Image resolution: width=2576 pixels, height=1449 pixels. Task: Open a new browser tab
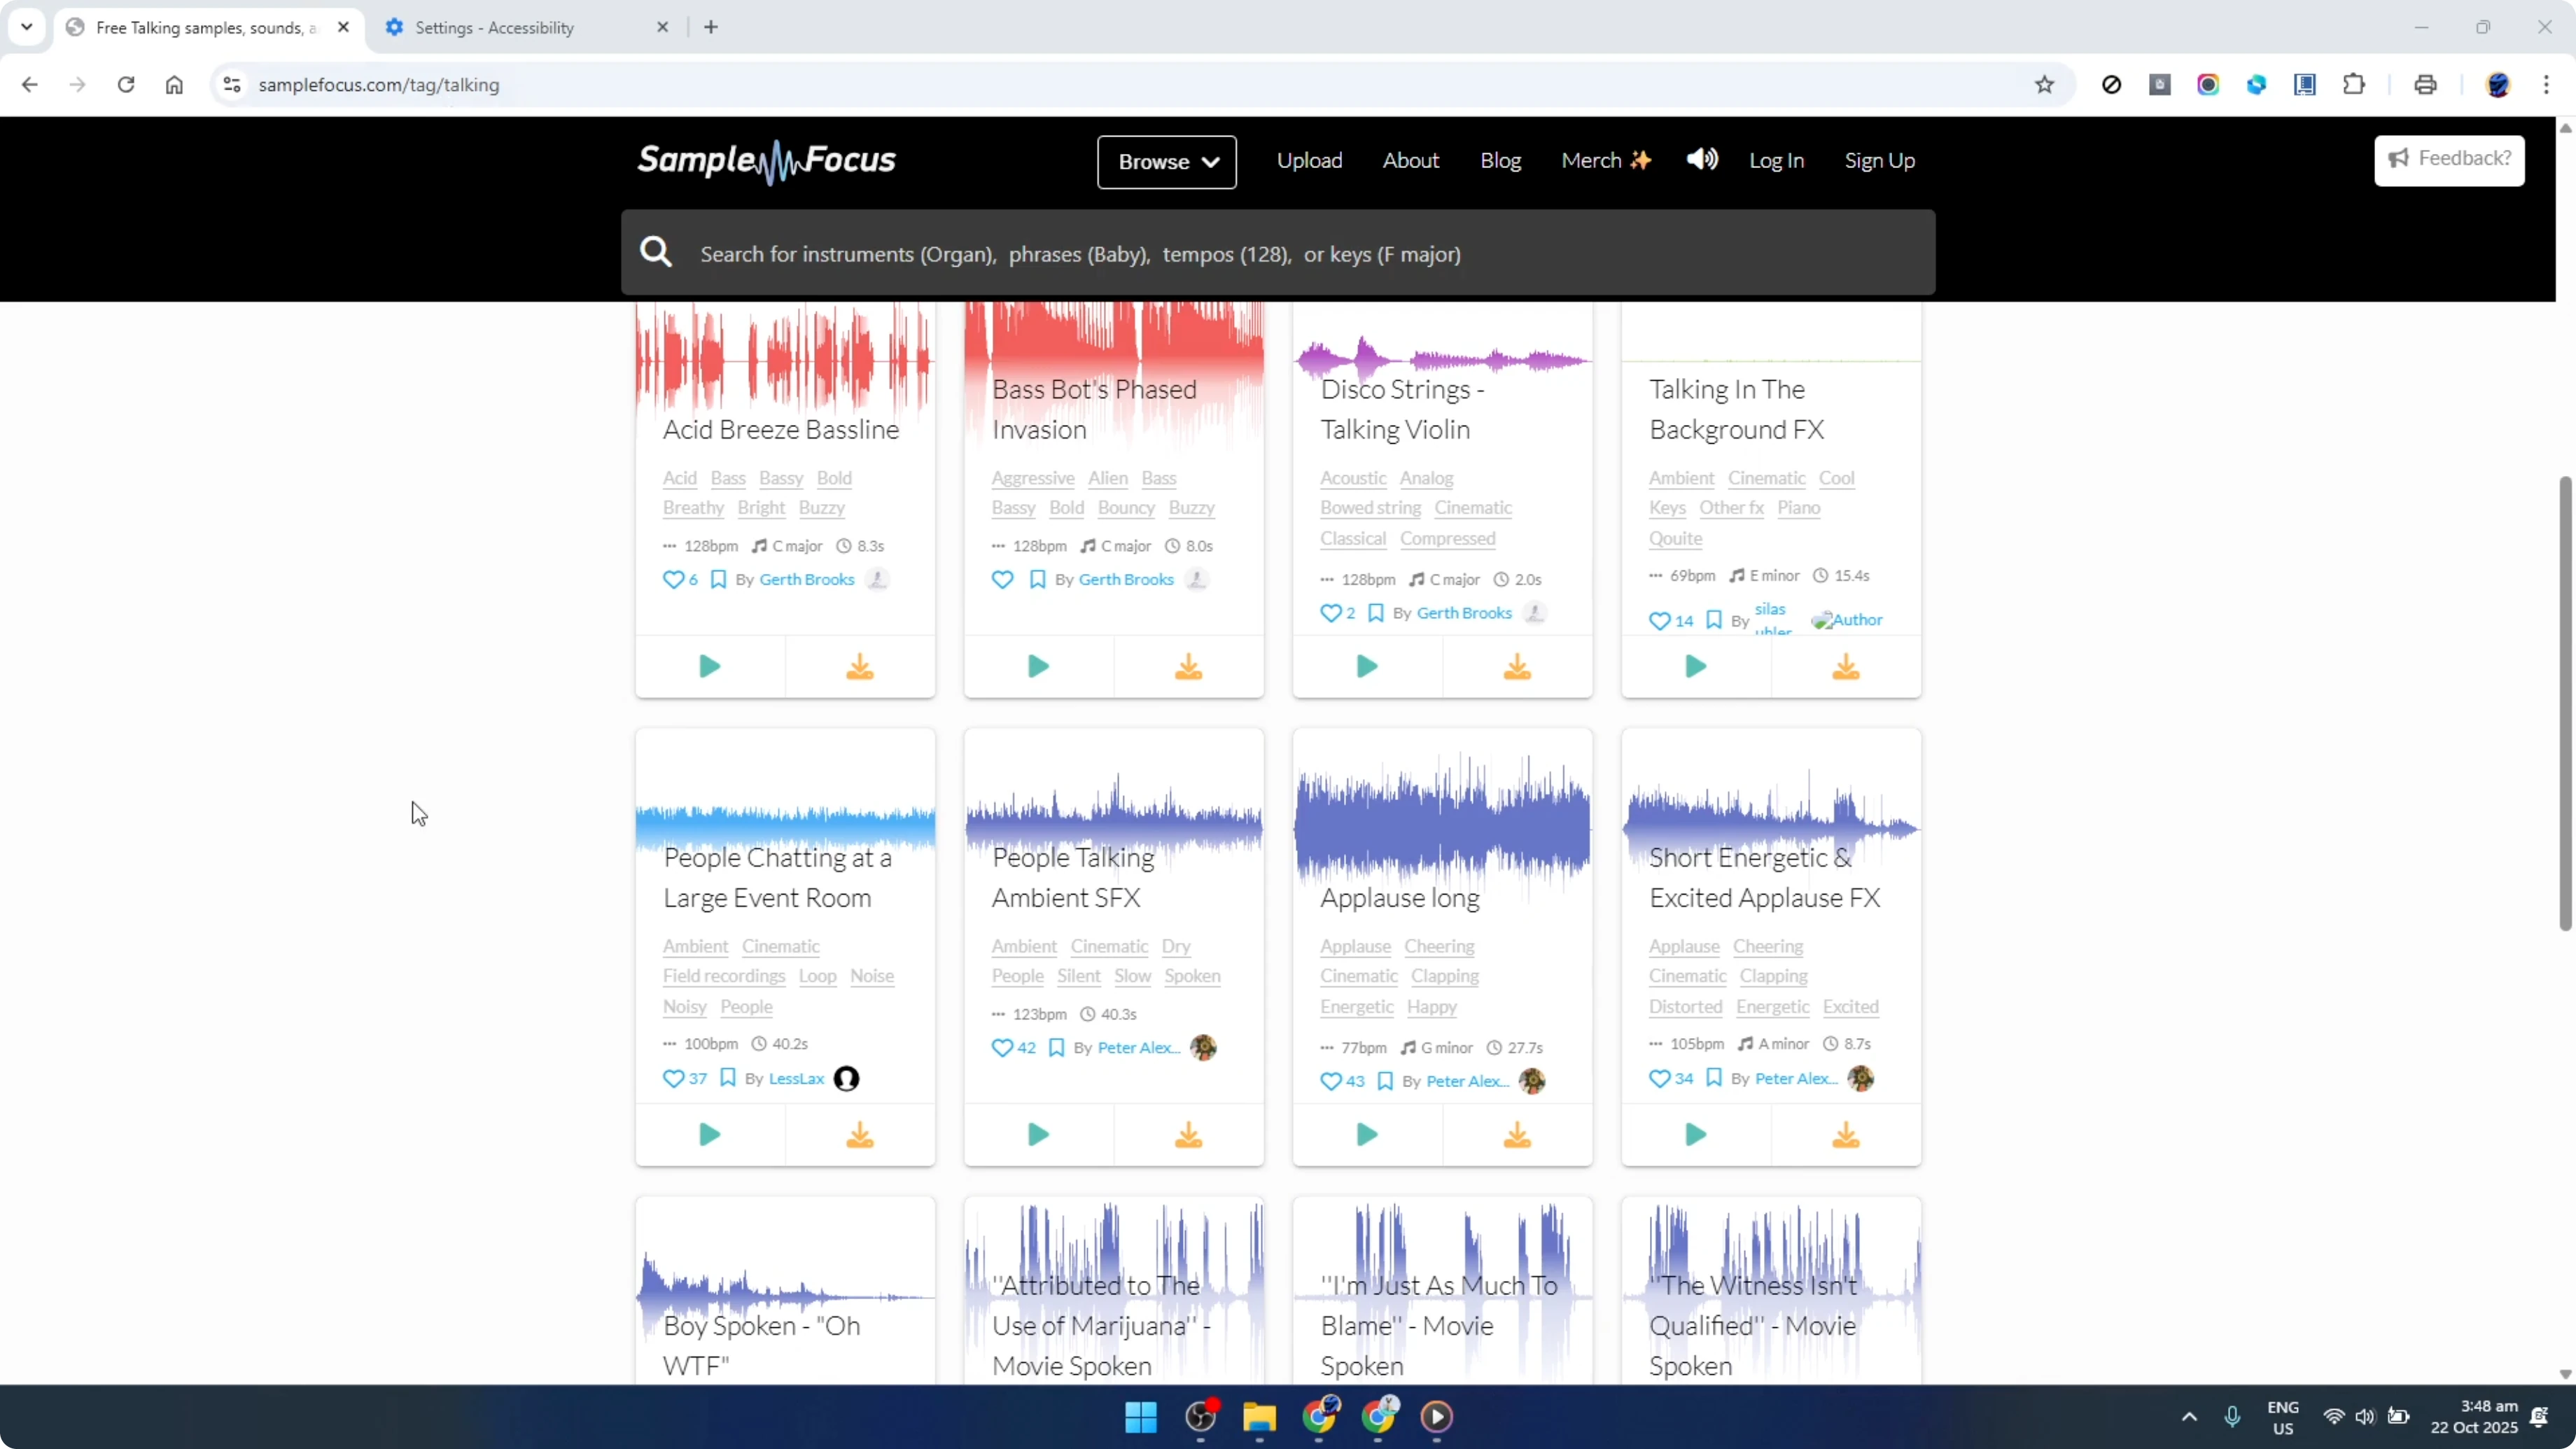[711, 27]
